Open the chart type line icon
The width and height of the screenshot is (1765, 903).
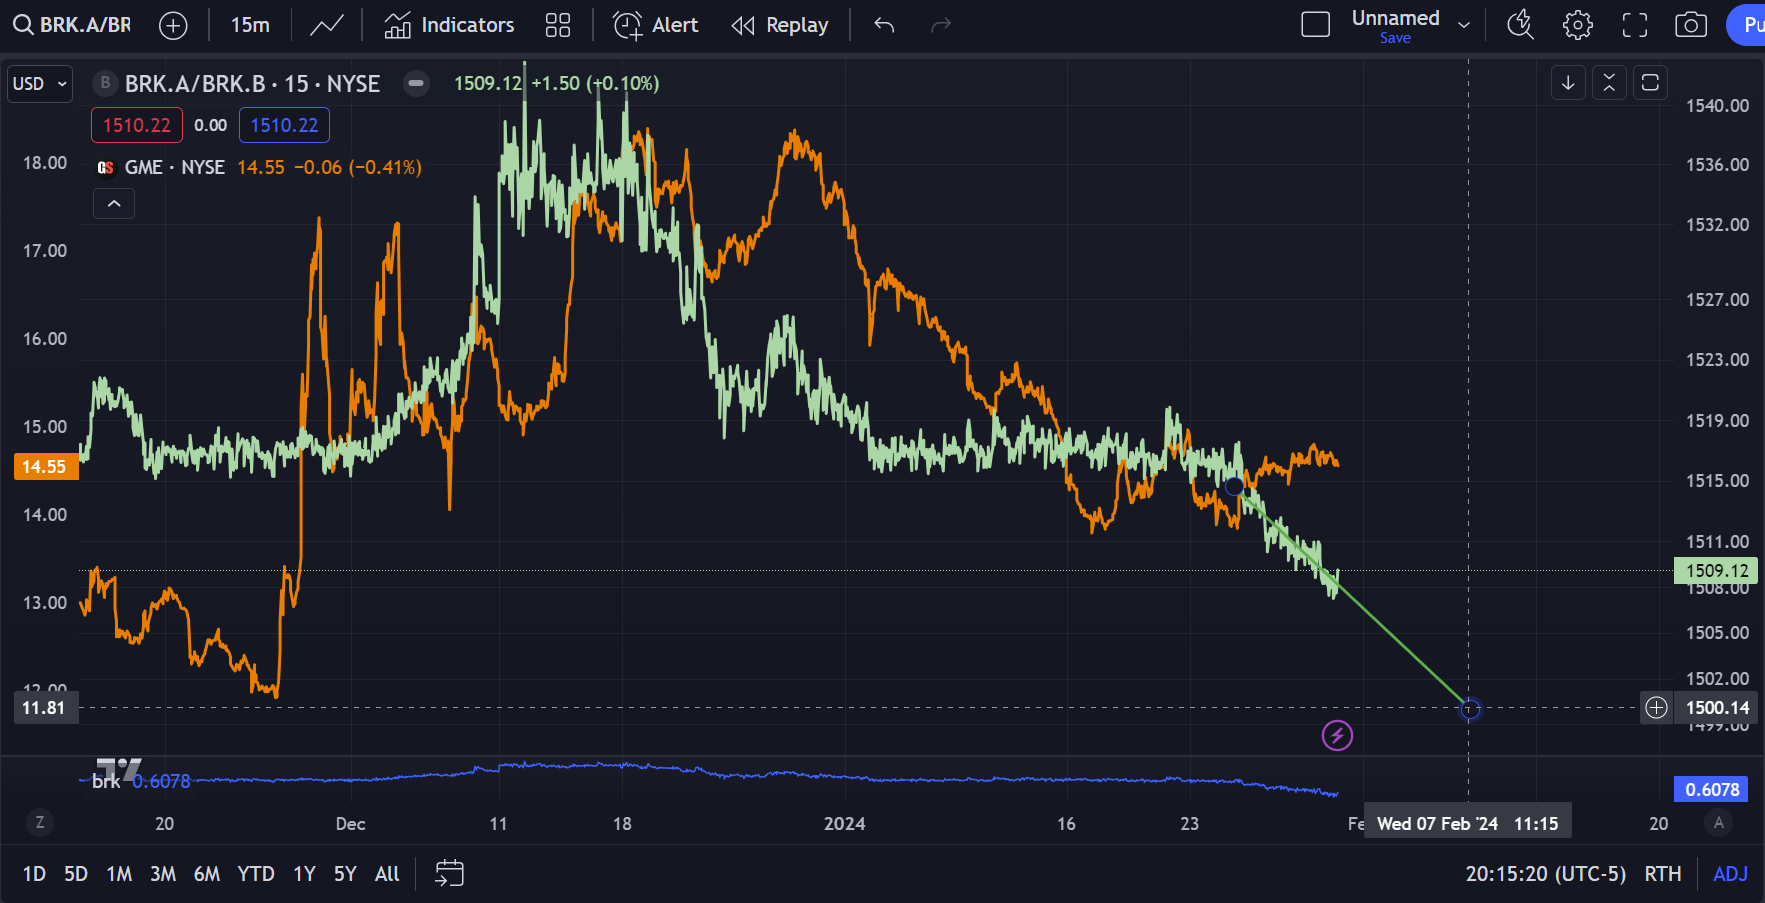point(326,25)
